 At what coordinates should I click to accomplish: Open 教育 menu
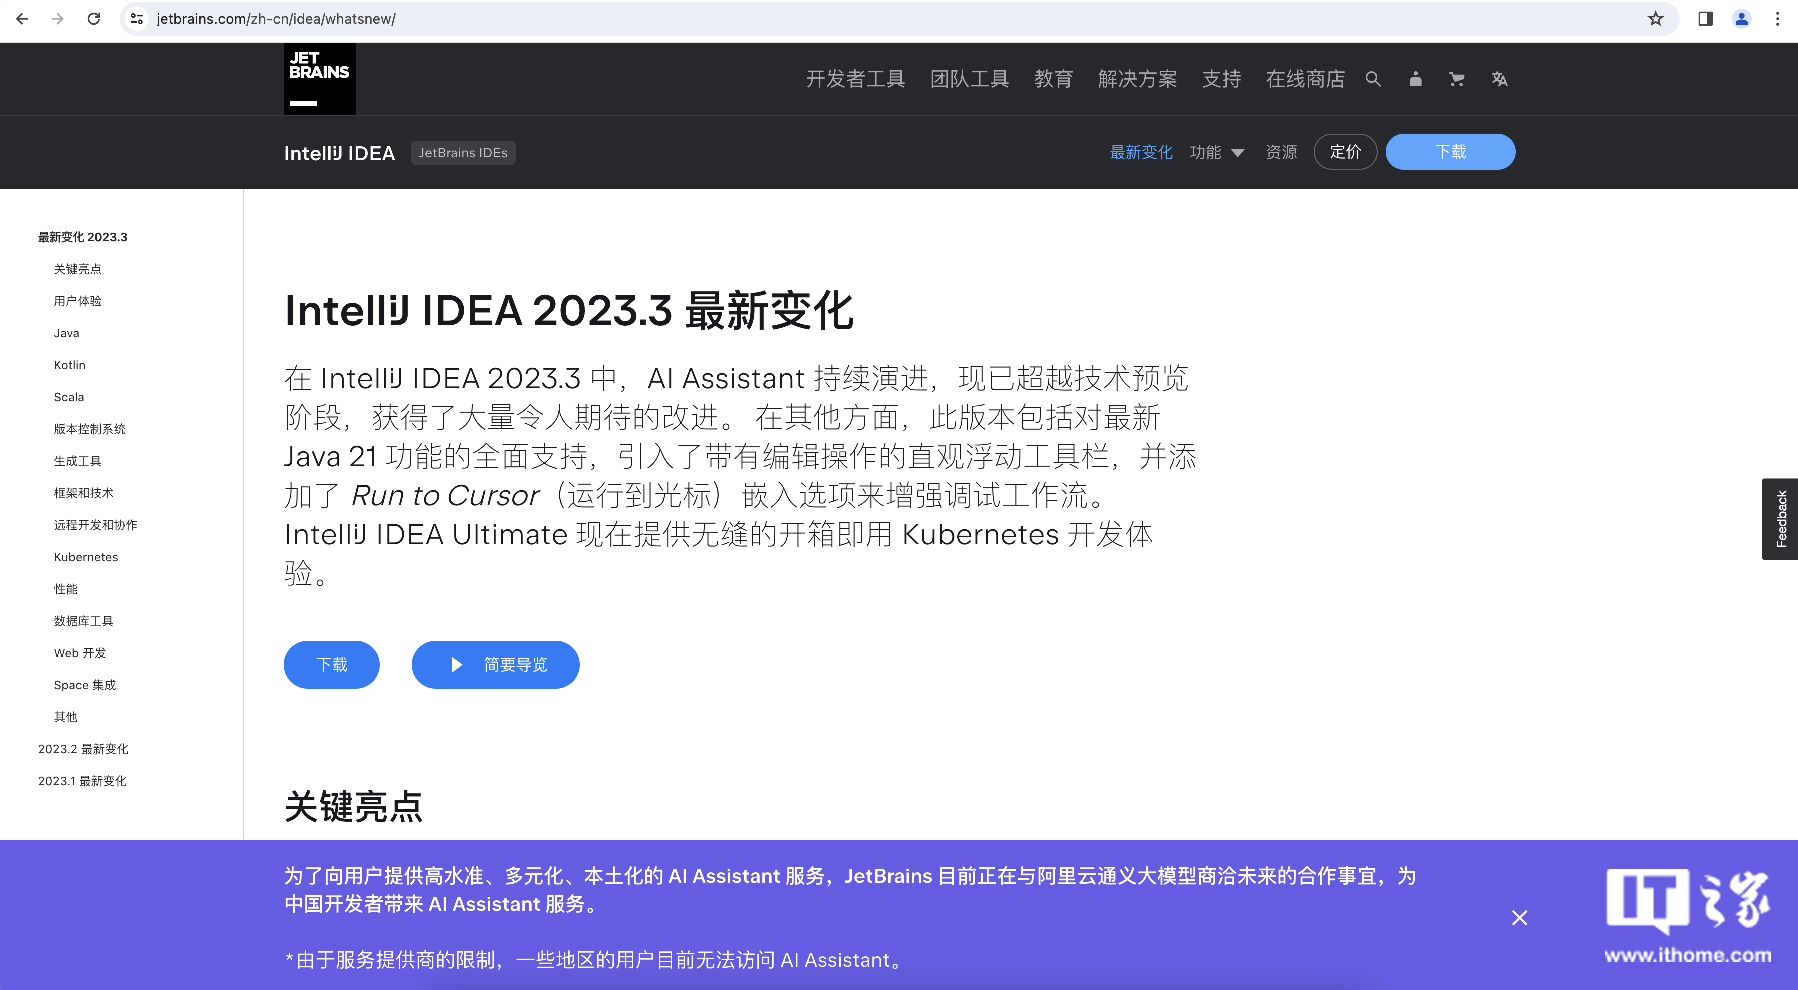click(x=1053, y=79)
